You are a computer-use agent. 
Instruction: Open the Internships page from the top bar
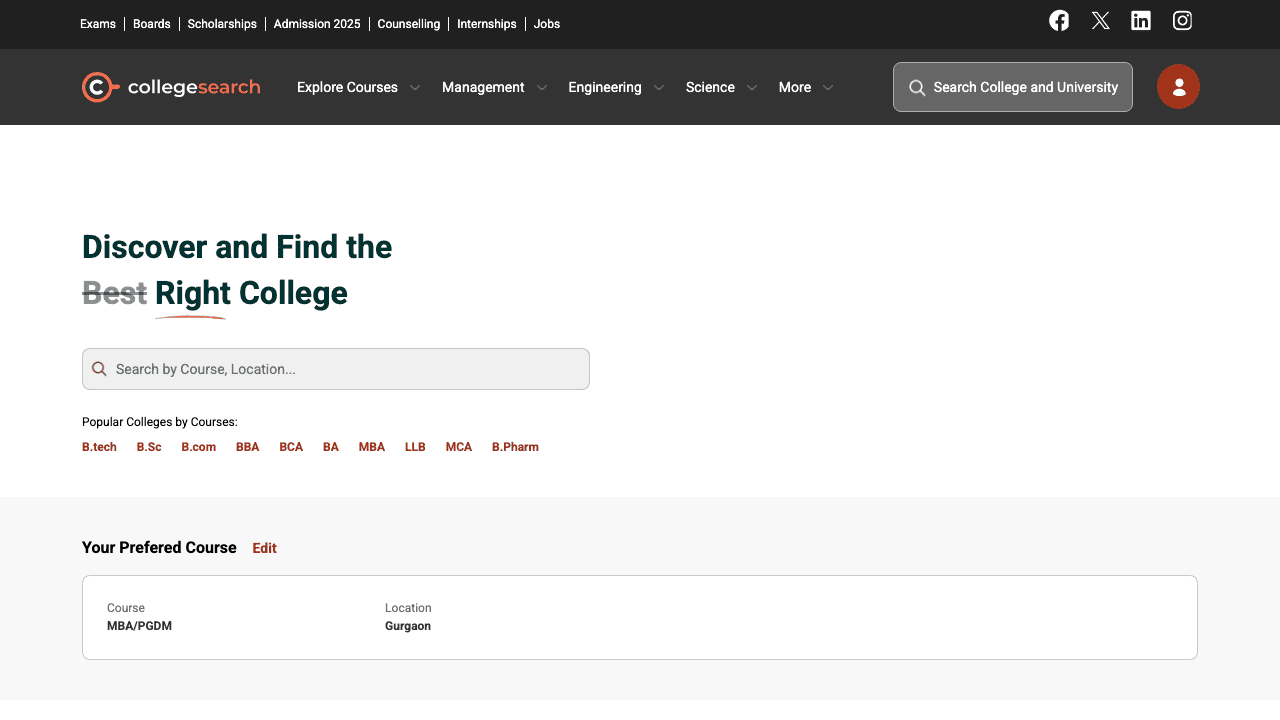[x=486, y=23]
